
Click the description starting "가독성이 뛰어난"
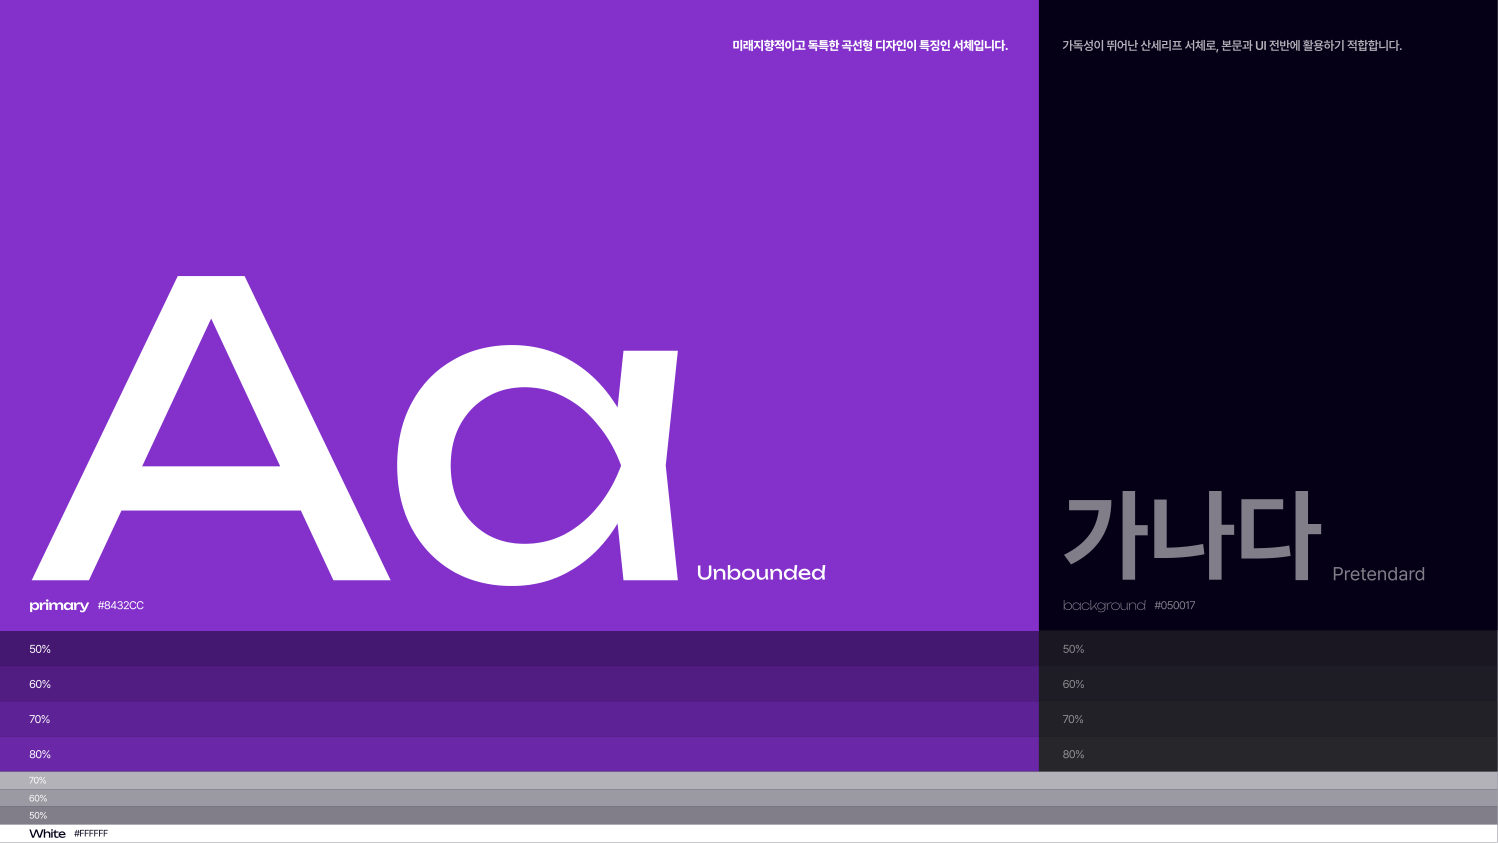coord(1232,46)
